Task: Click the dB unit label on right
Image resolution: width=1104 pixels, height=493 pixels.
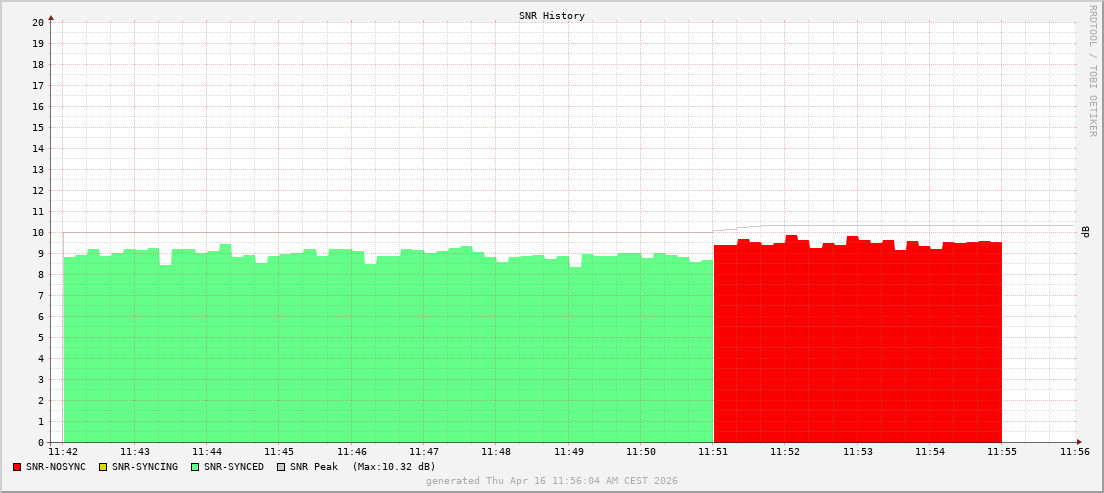Action: (1086, 232)
